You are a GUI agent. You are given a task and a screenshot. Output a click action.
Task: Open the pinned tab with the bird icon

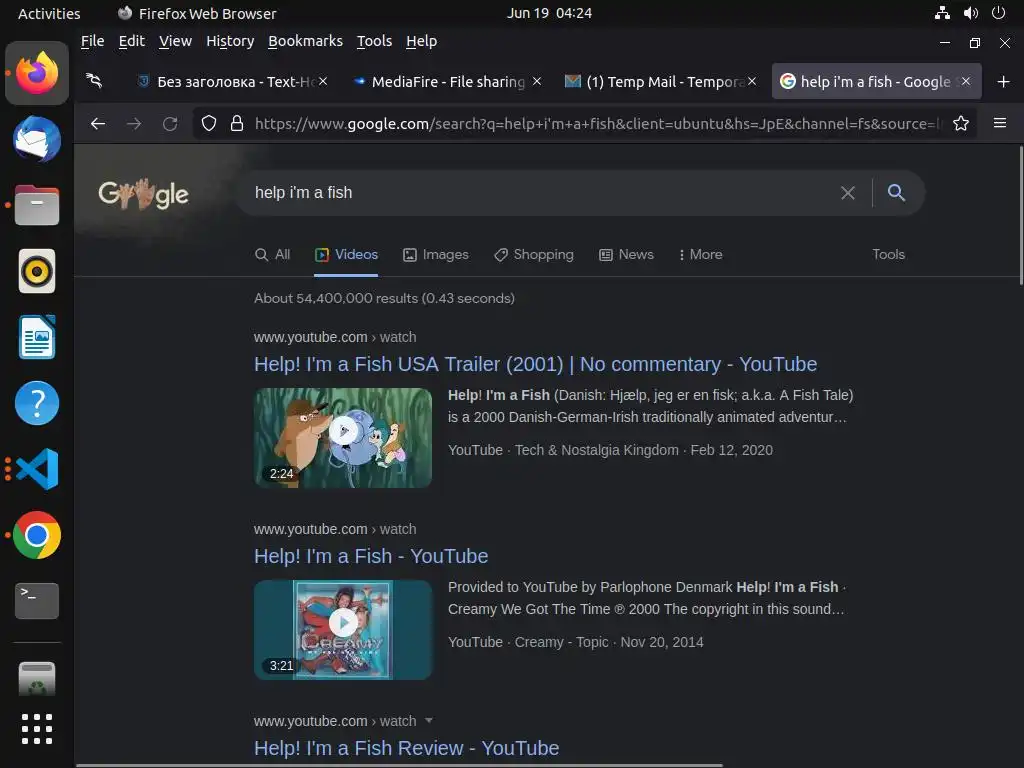coord(95,81)
